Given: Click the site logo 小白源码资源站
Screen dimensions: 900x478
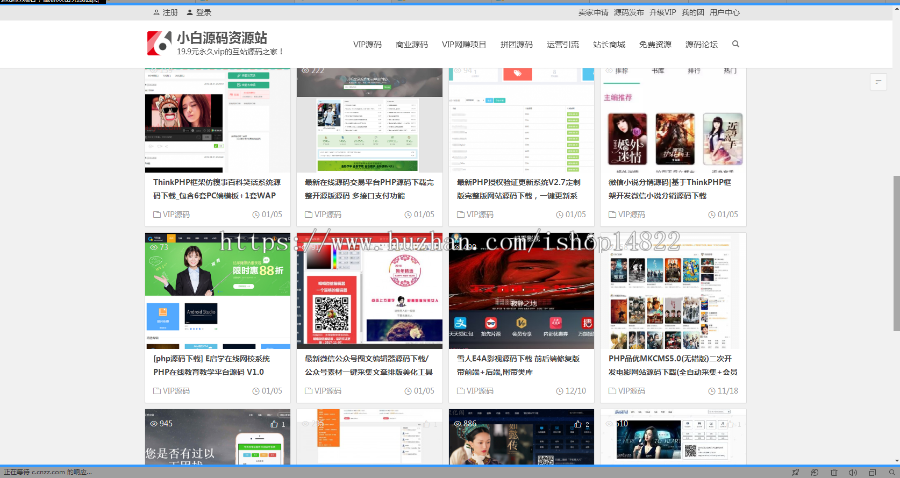Looking at the screenshot, I should pos(215,43).
